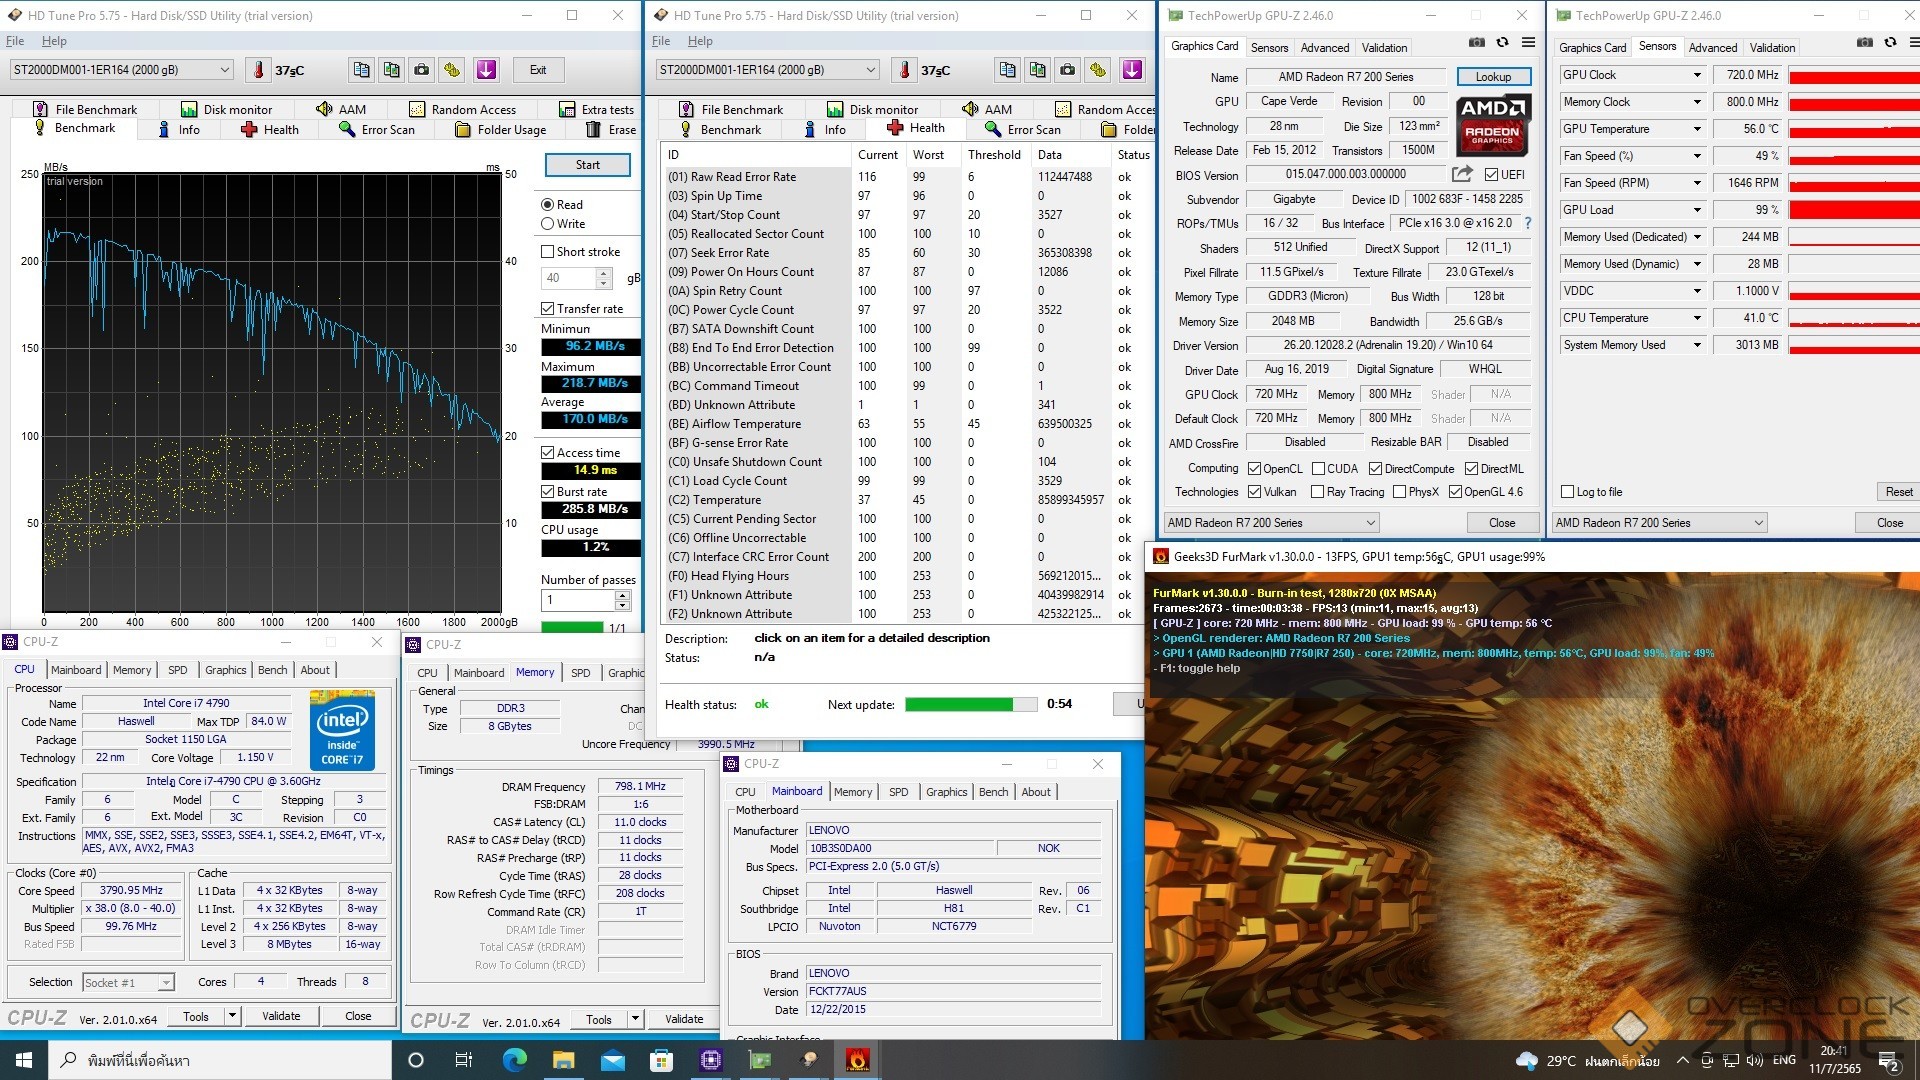1920x1080 pixels.
Task: Click the BIOS export share icon
Action: click(x=1462, y=174)
